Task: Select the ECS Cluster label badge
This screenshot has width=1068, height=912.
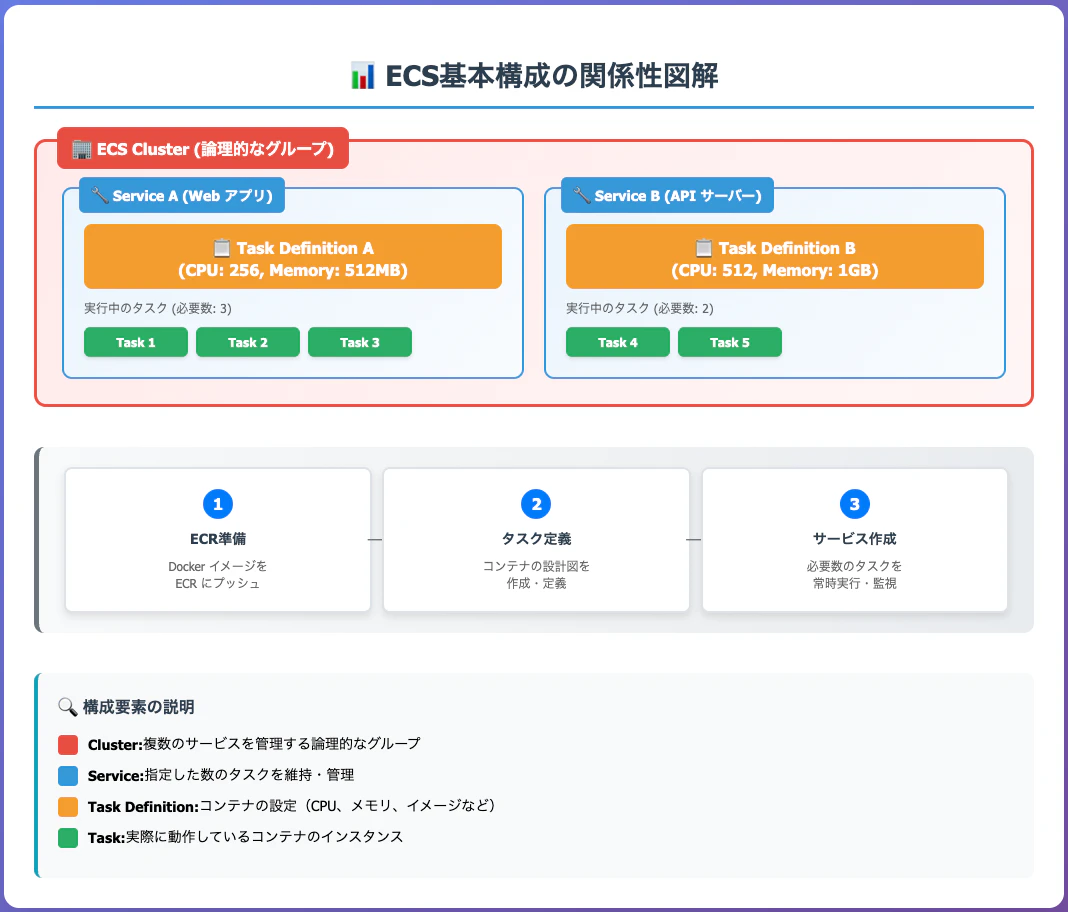Action: (203, 148)
